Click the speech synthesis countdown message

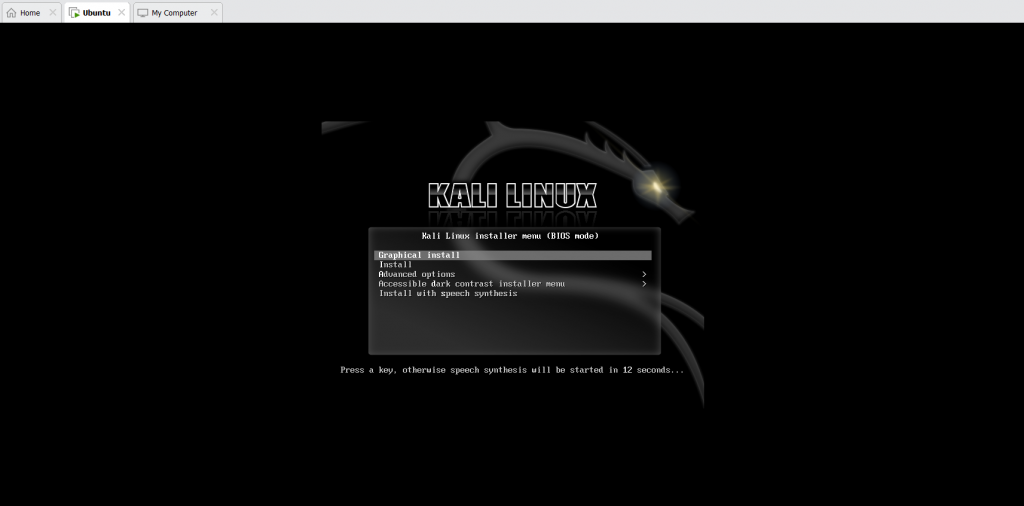(x=512, y=370)
